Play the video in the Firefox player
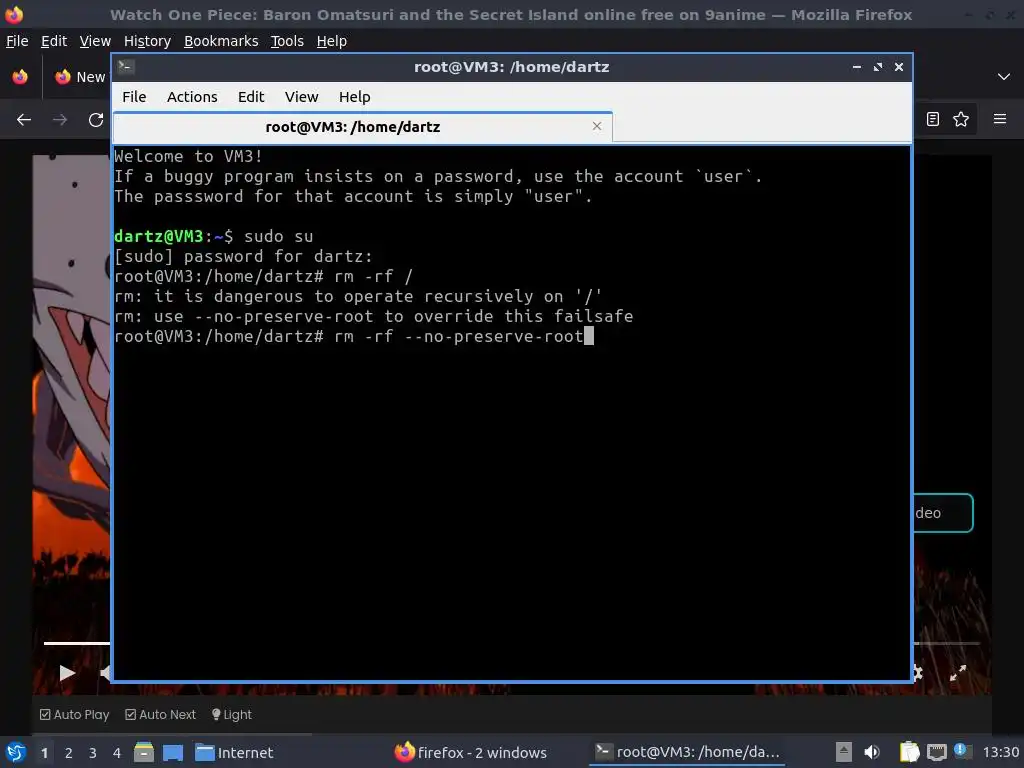The image size is (1024, 768). click(67, 673)
